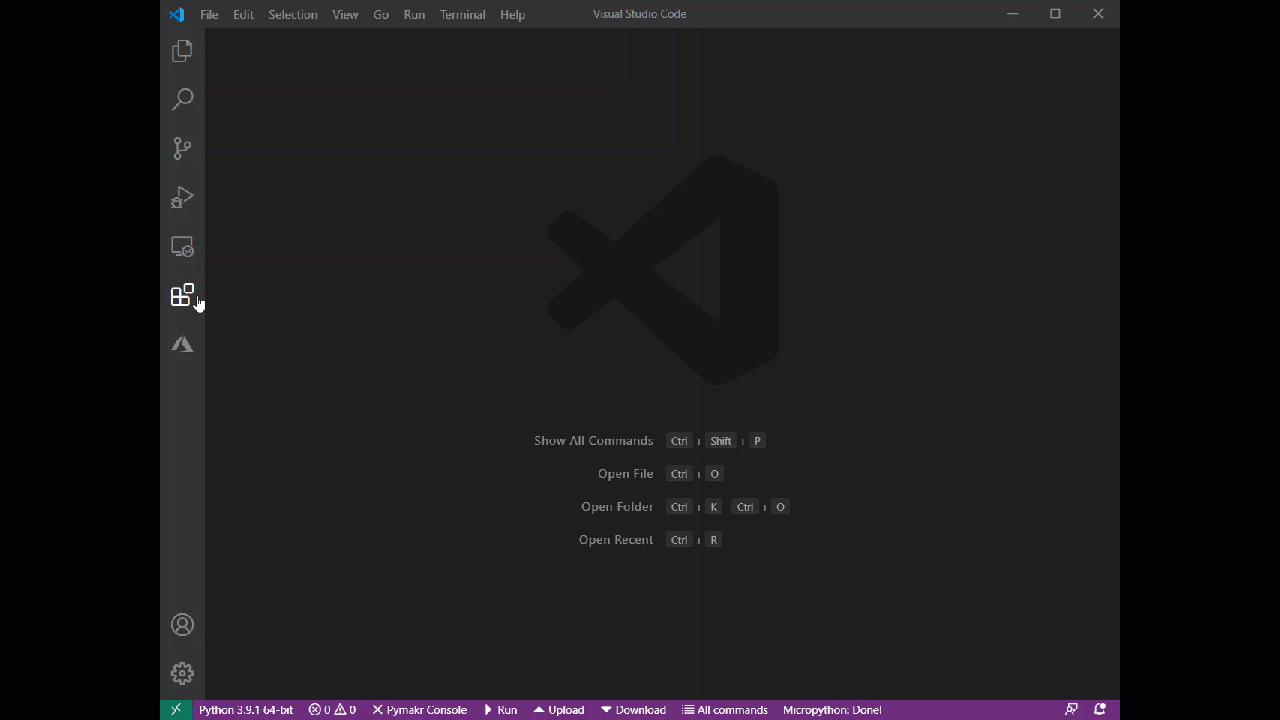Viewport: 1280px width, 720px height.
Task: Click Download in the status bar
Action: click(x=634, y=710)
